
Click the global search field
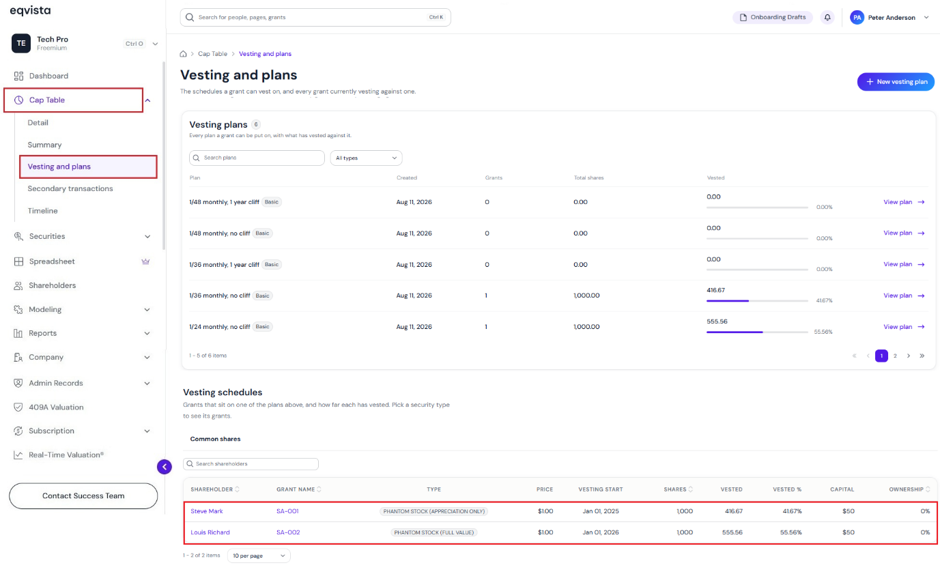pyautogui.click(x=315, y=17)
